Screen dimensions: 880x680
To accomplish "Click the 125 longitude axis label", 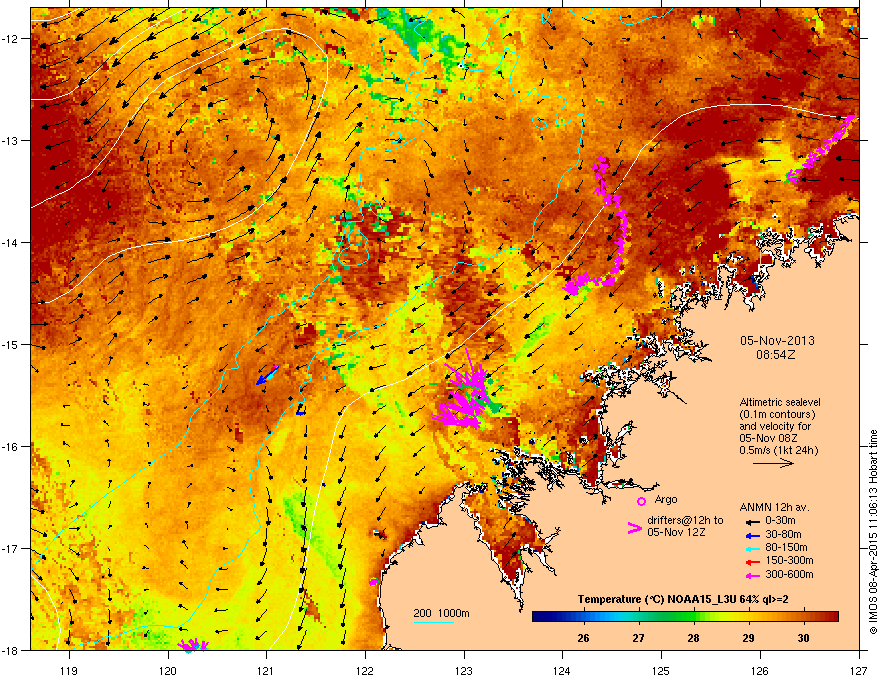I will click(x=661, y=670).
